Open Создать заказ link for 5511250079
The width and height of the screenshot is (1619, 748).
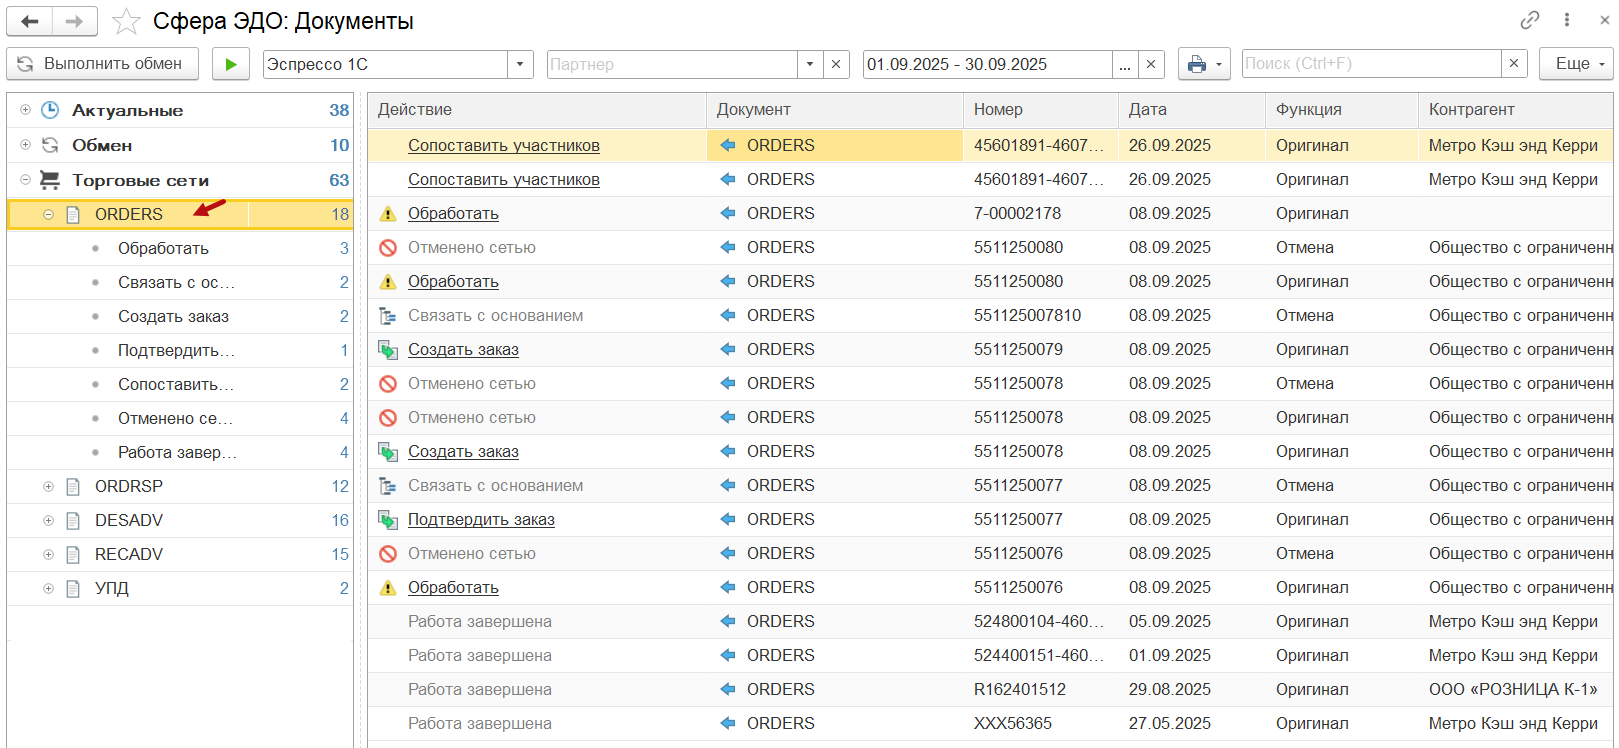463,349
